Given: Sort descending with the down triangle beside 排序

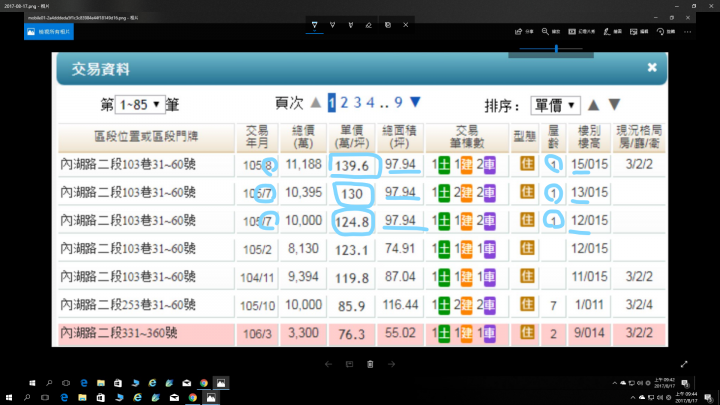Looking at the screenshot, I should point(614,105).
